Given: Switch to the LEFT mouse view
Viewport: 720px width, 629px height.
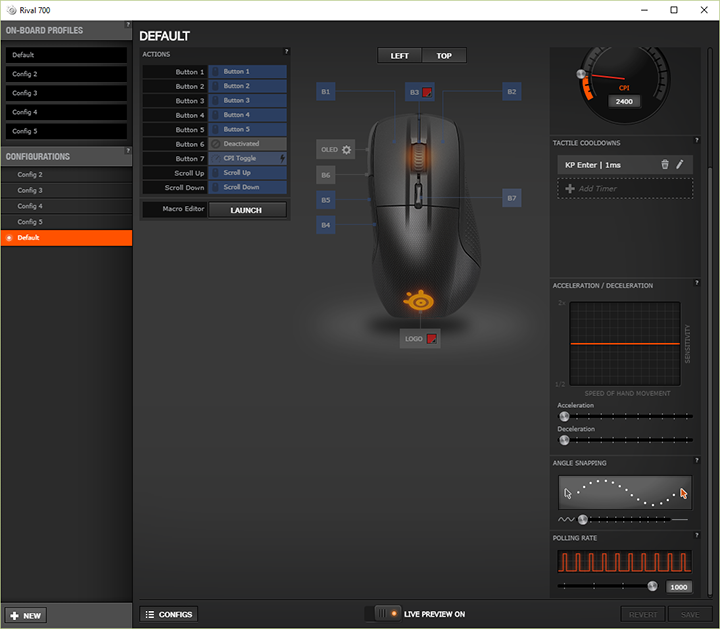Looking at the screenshot, I should pyautogui.click(x=400, y=56).
